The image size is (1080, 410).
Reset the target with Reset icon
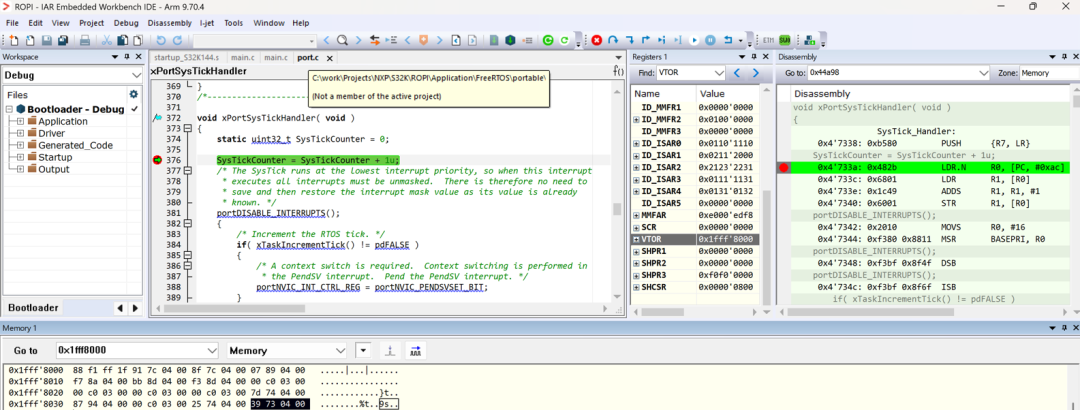click(728, 40)
